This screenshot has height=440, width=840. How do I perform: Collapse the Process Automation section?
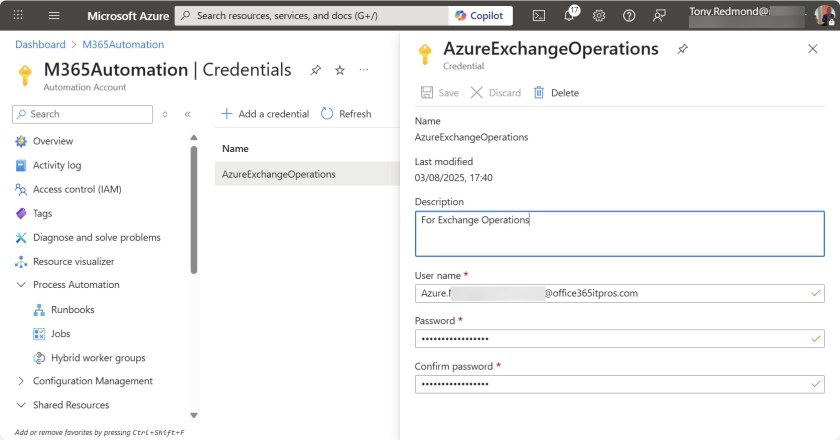click(x=21, y=285)
